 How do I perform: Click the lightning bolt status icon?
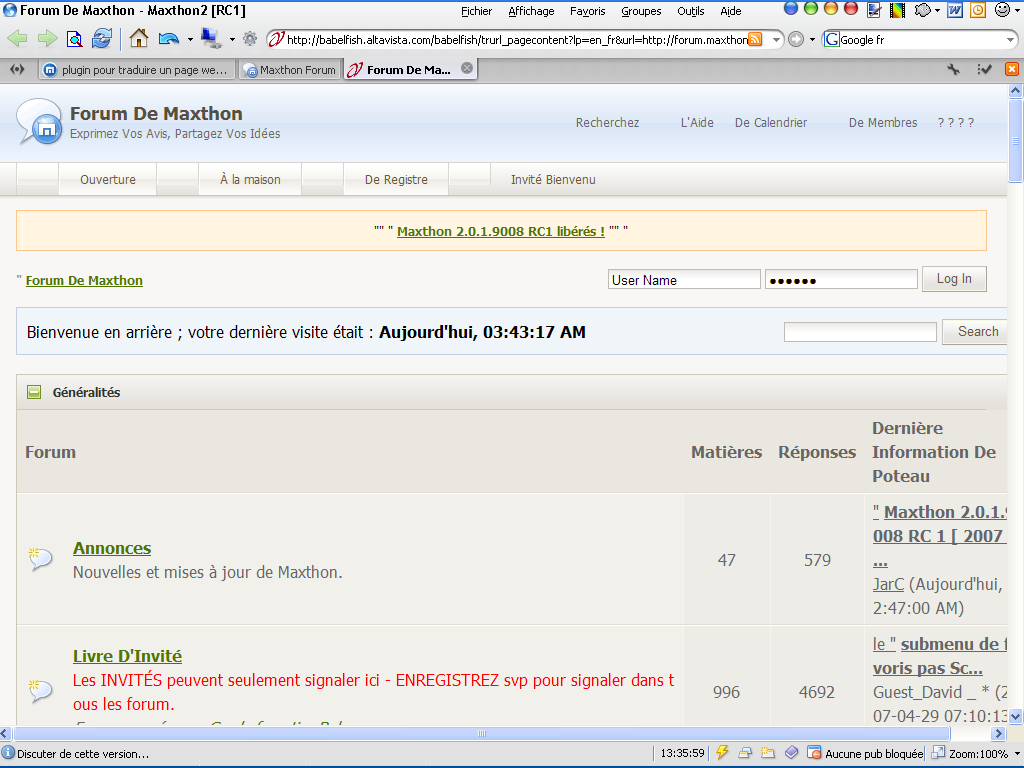(x=722, y=753)
